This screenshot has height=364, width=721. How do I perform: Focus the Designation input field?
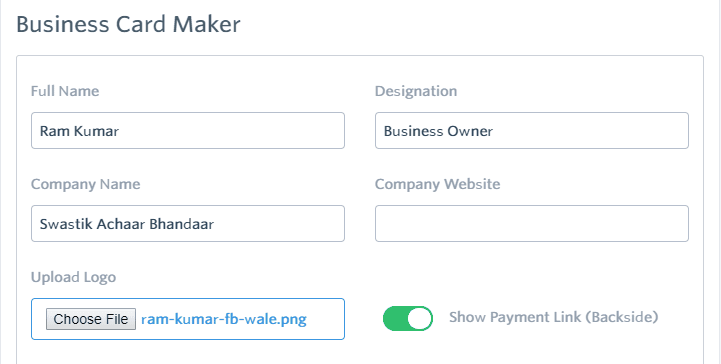coord(532,131)
